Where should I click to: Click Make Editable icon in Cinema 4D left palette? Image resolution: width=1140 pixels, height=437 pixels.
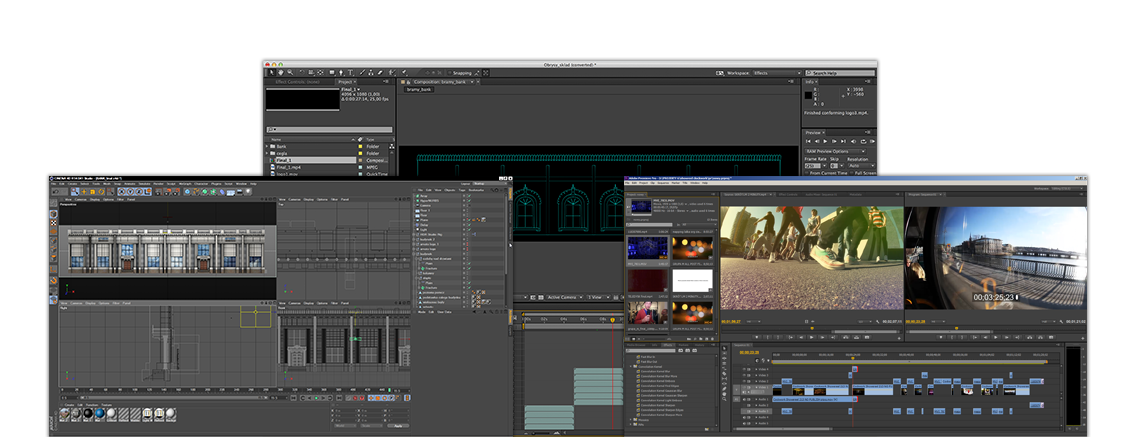pos(53,203)
